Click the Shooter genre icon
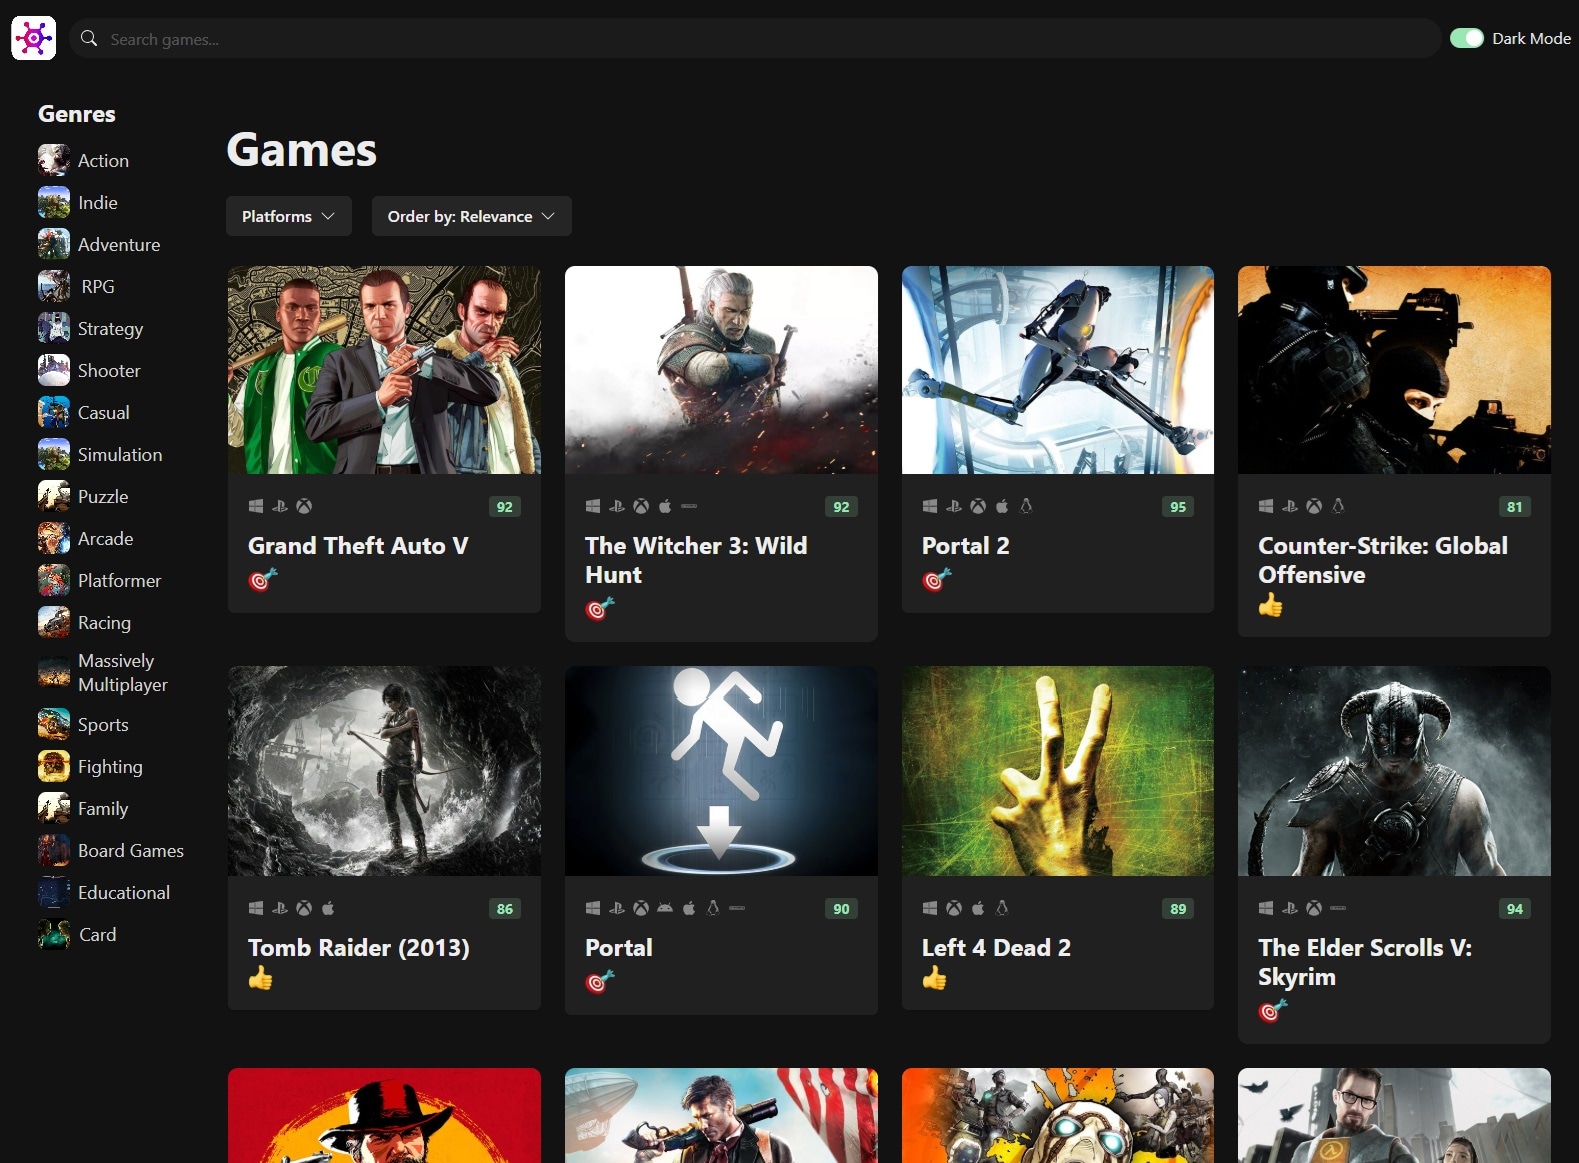Viewport: 1579px width, 1163px height. pyautogui.click(x=54, y=370)
